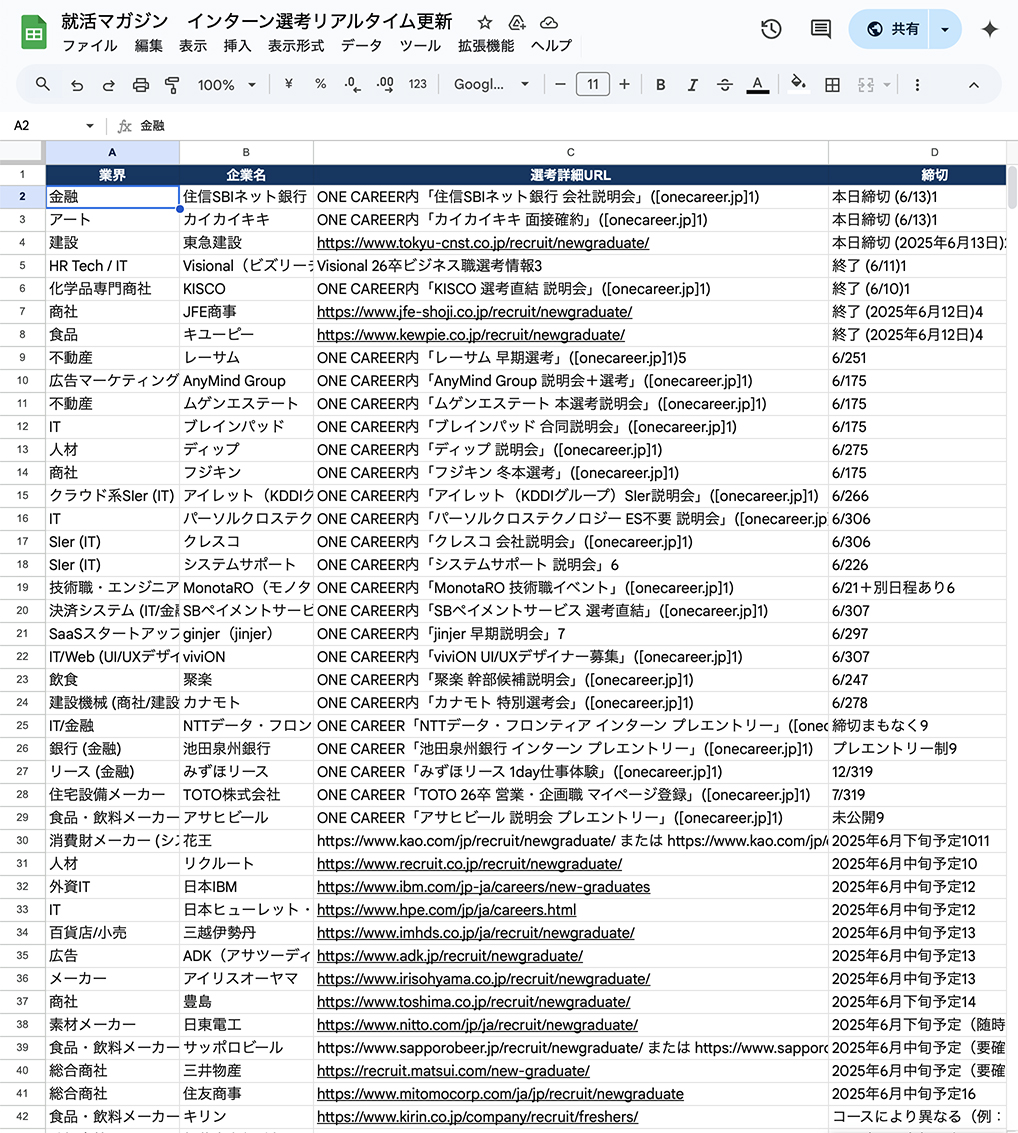This screenshot has width=1018, height=1133.
Task: Select cell containing 住信SBIネット銀行
Action: point(246,197)
